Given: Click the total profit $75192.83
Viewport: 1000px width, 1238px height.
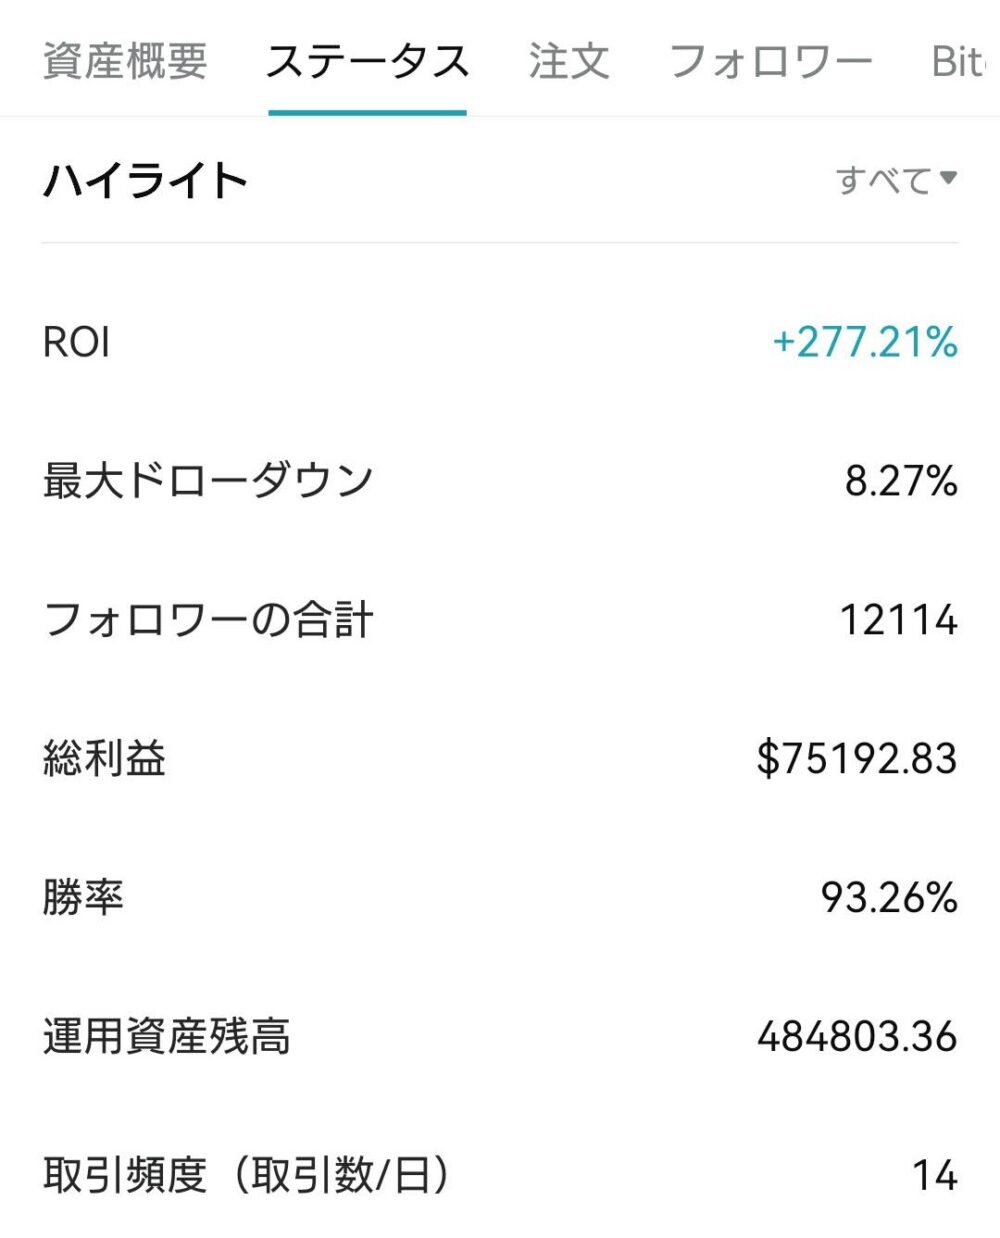Looking at the screenshot, I should (857, 759).
